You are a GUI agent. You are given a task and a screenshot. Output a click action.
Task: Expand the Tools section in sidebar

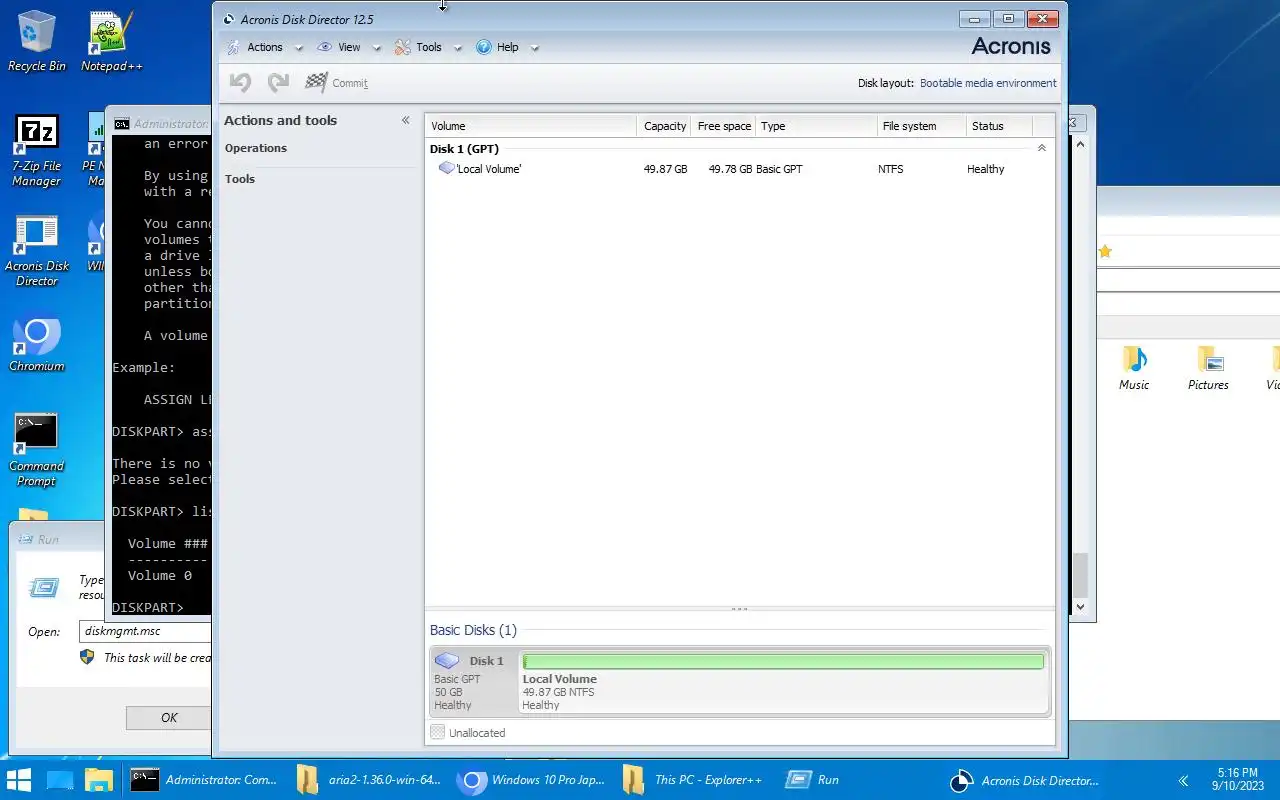240,179
